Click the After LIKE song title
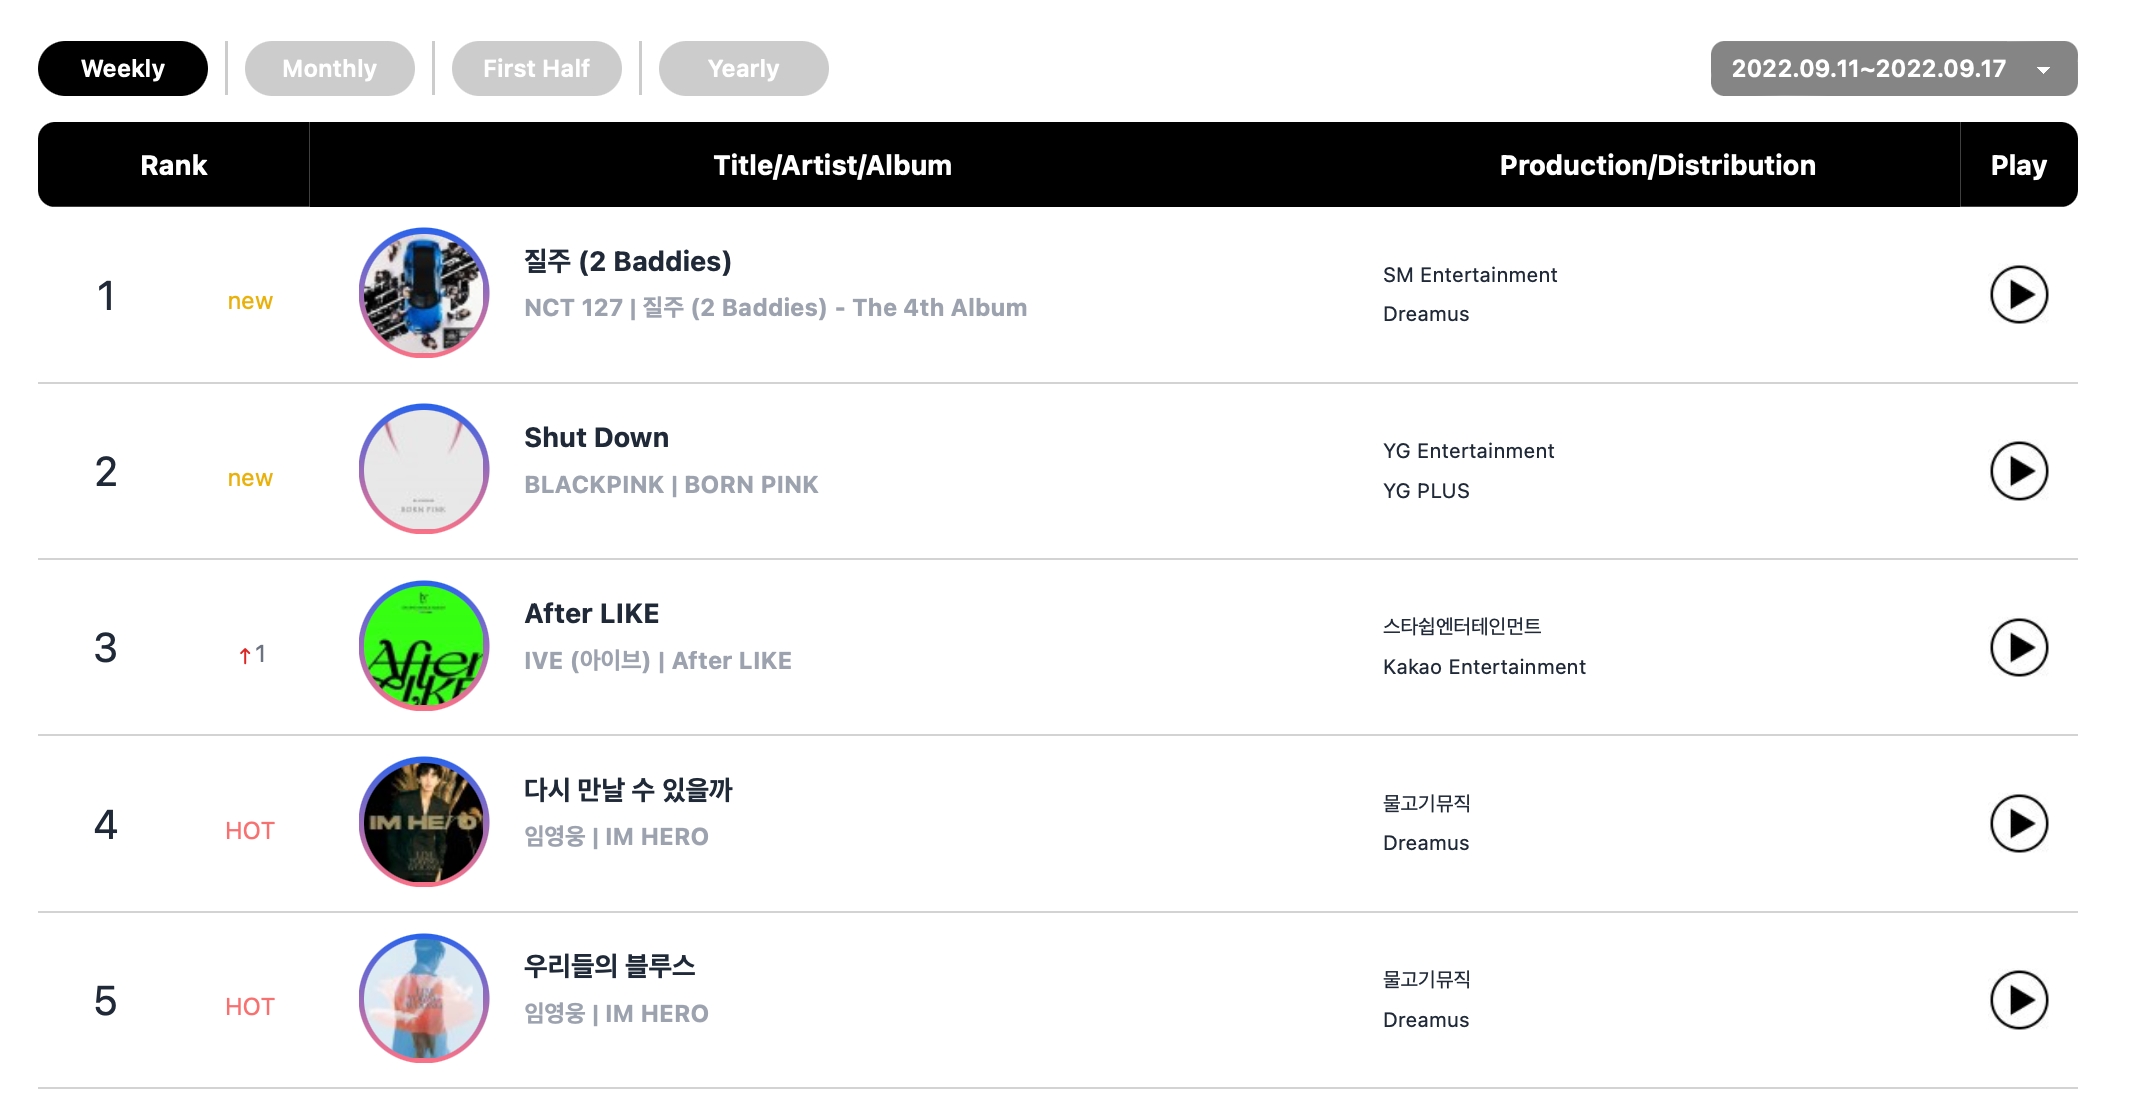The width and height of the screenshot is (2129, 1101). [592, 614]
